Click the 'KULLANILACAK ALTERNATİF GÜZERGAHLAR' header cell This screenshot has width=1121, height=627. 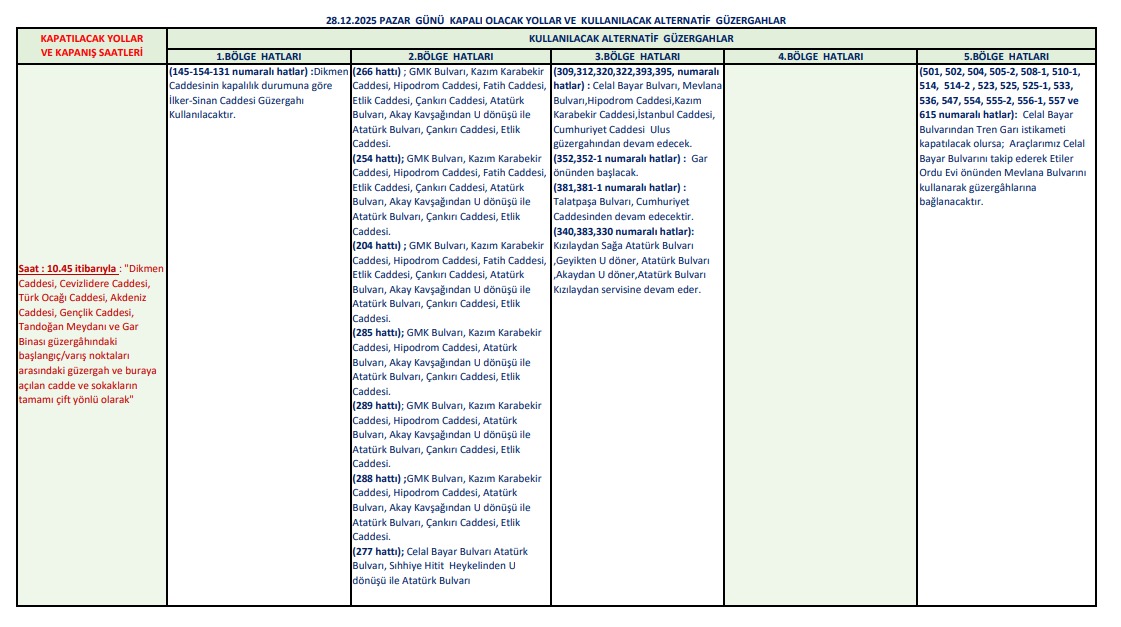coord(630,38)
